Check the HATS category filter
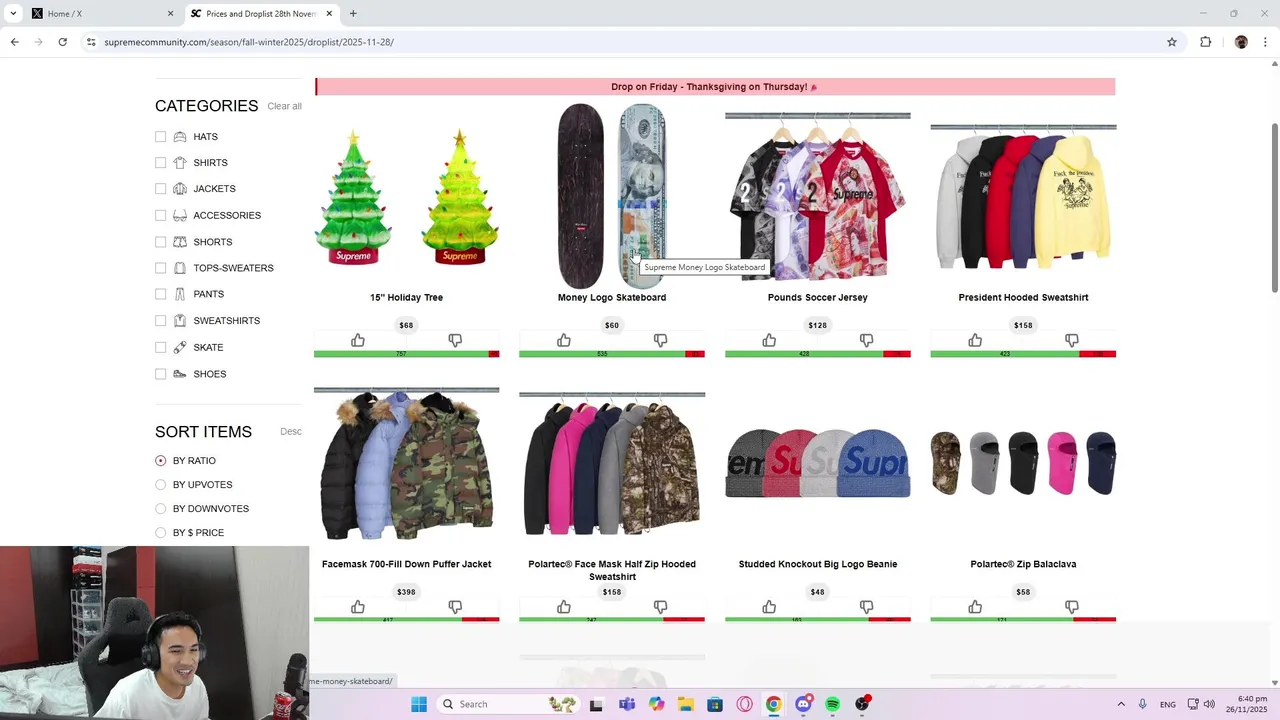This screenshot has width=1280, height=720. tap(160, 137)
